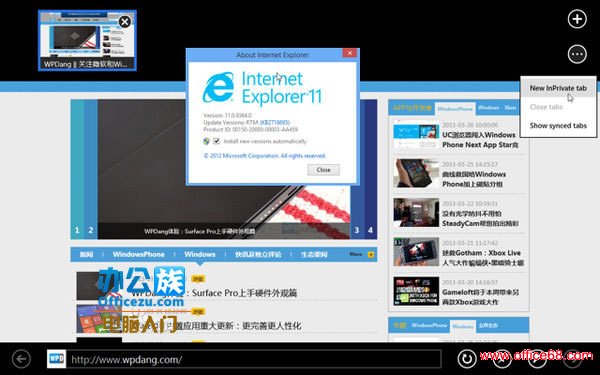This screenshot has height=375, width=600.
Task: Select the Windows tab in the APP sidebar panel
Action: [488, 108]
